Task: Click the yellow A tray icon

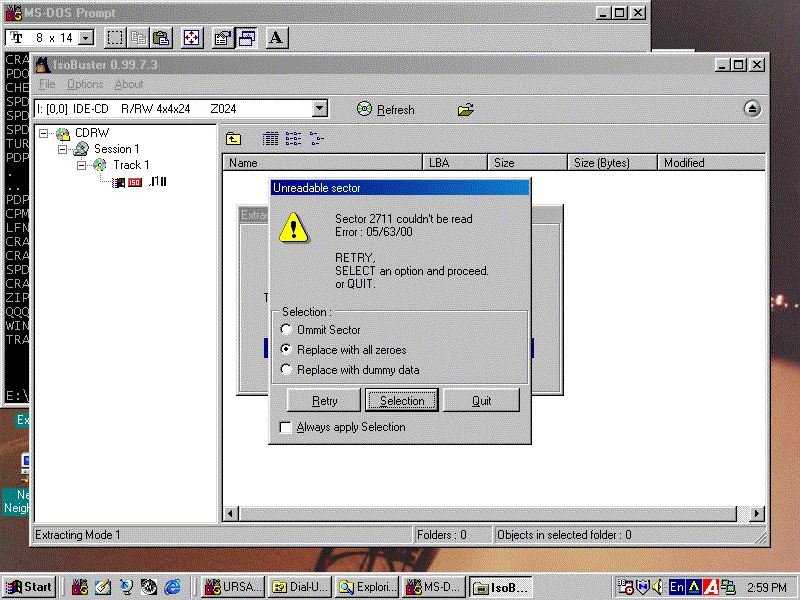Action: pyautogui.click(x=694, y=587)
